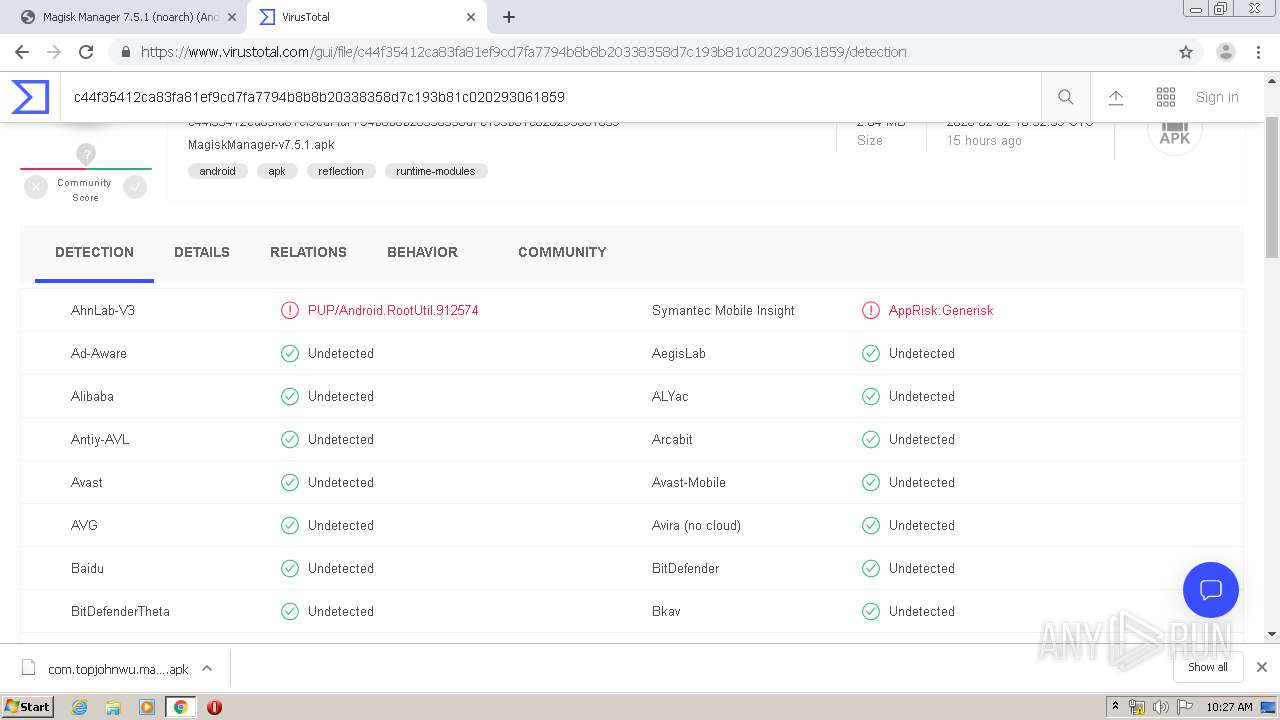The image size is (1280, 720).
Task: Click the volume tray icon
Action: [1160, 707]
